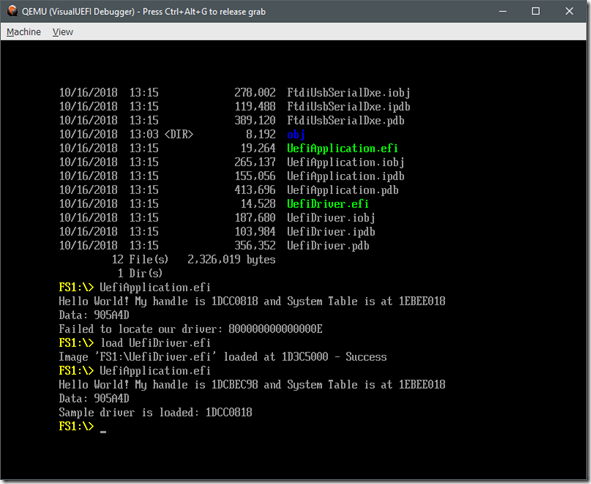Image resolution: width=591 pixels, height=484 pixels.
Task: Select UefiDriver.pdb file name
Action: (328, 246)
